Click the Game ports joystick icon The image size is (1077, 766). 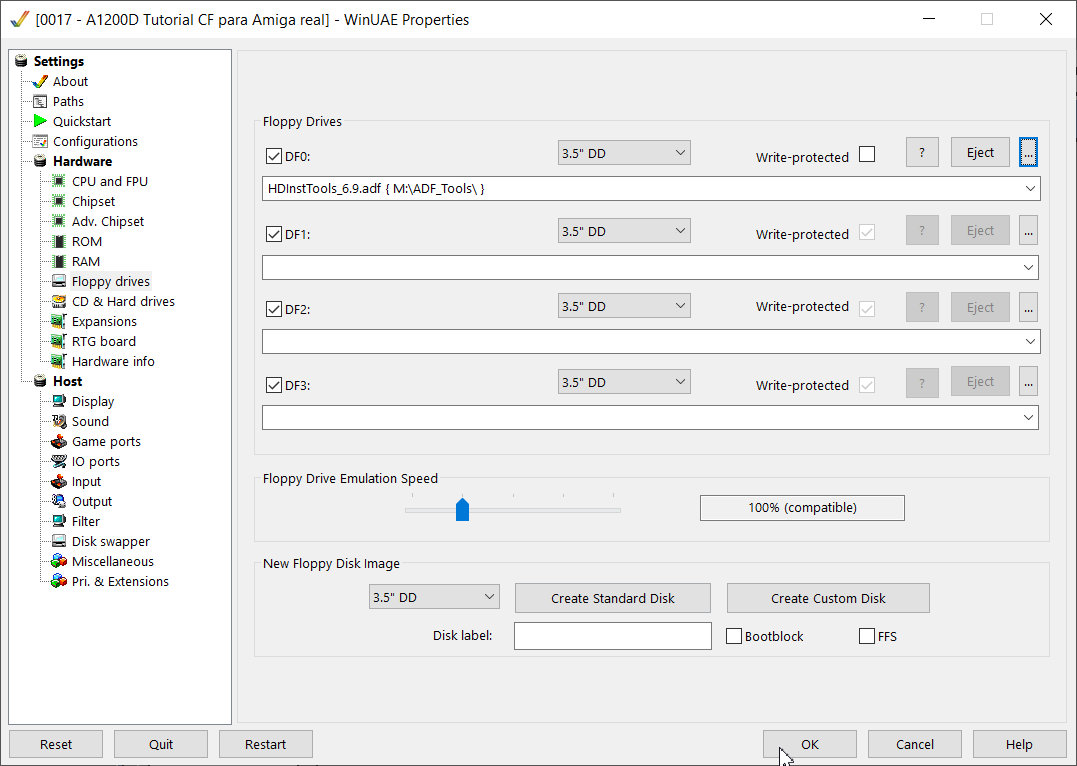click(59, 441)
